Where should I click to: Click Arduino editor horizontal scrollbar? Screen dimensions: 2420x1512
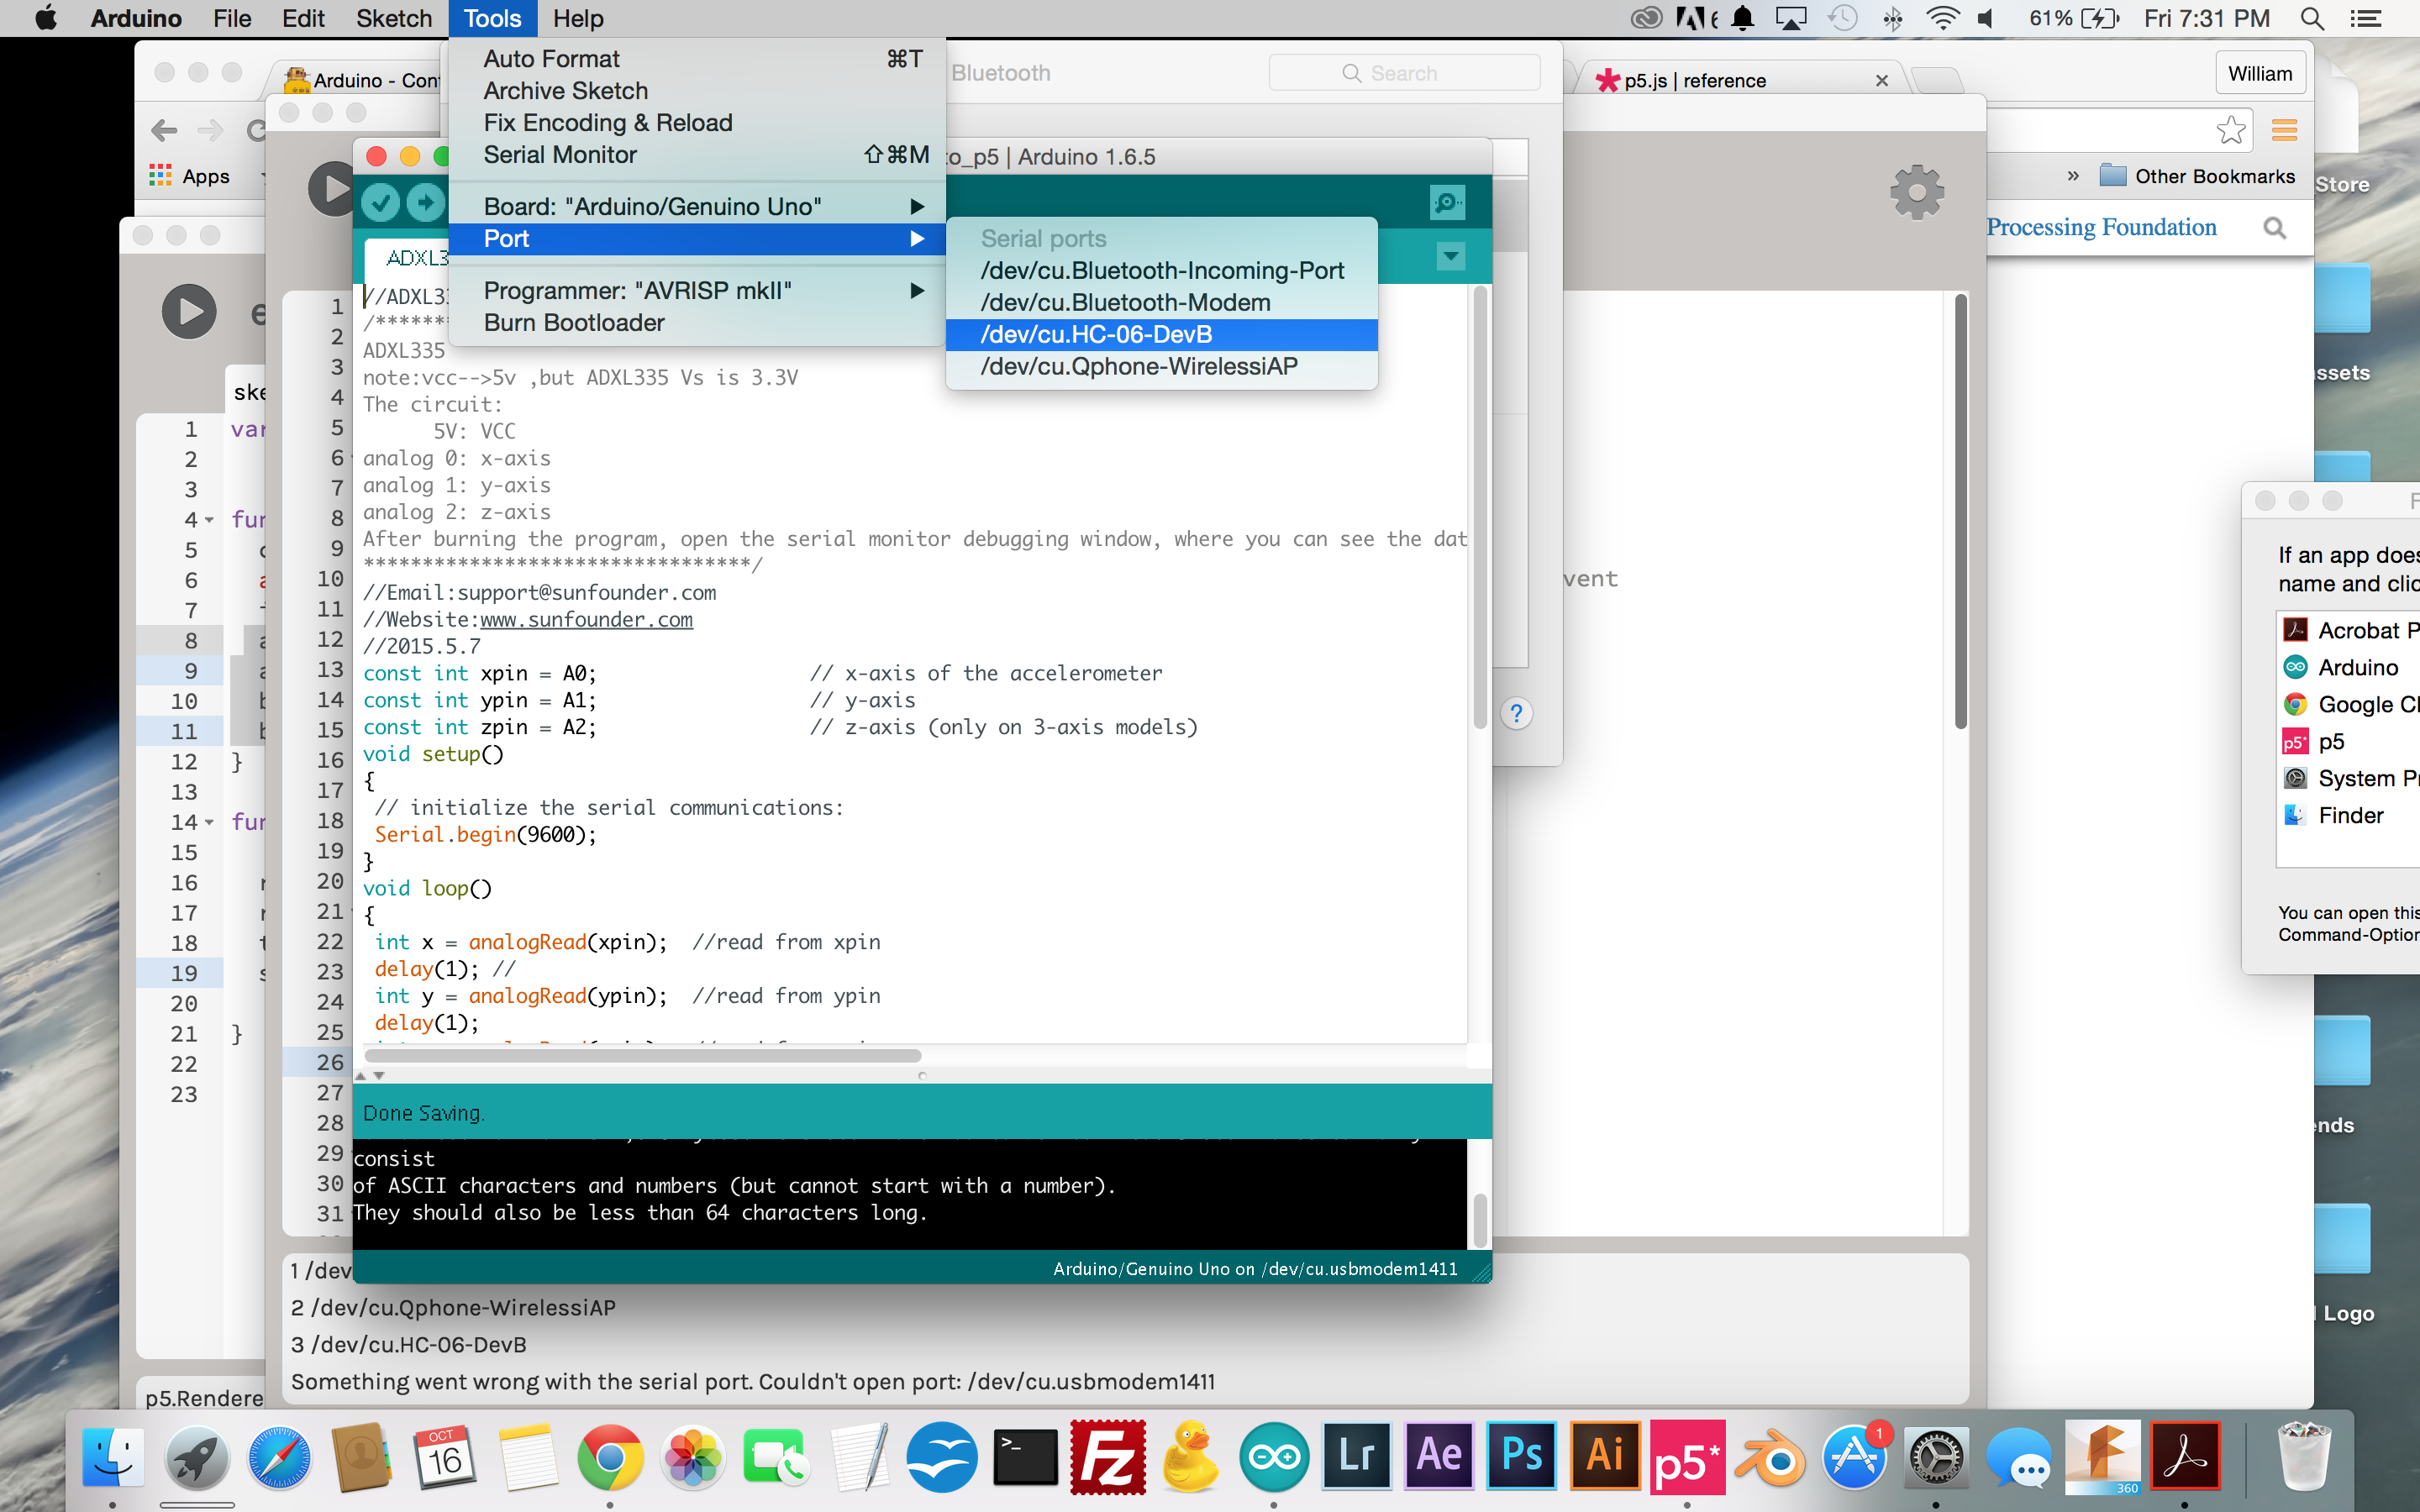click(643, 1056)
